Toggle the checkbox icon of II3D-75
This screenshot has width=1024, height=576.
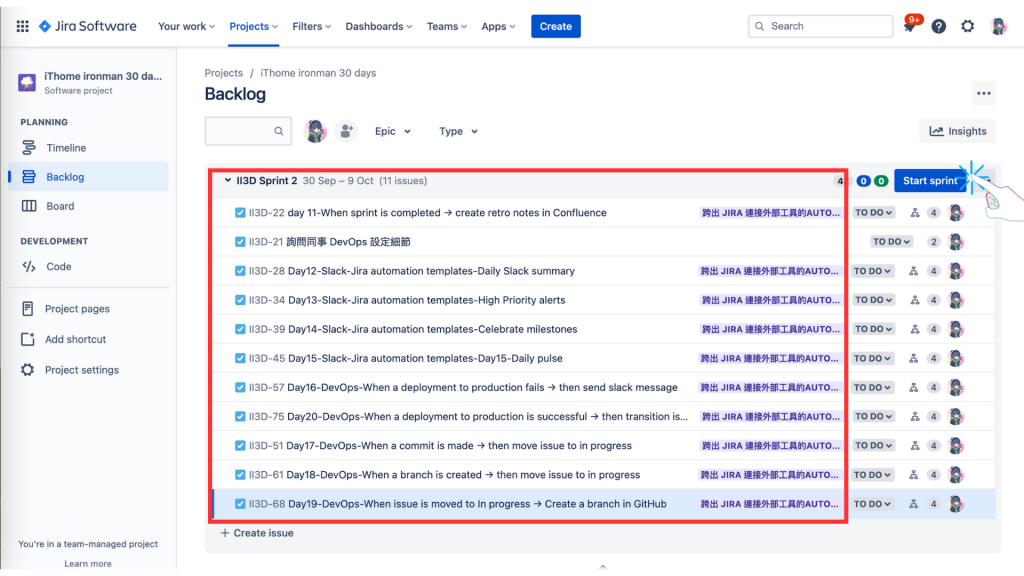[240, 417]
